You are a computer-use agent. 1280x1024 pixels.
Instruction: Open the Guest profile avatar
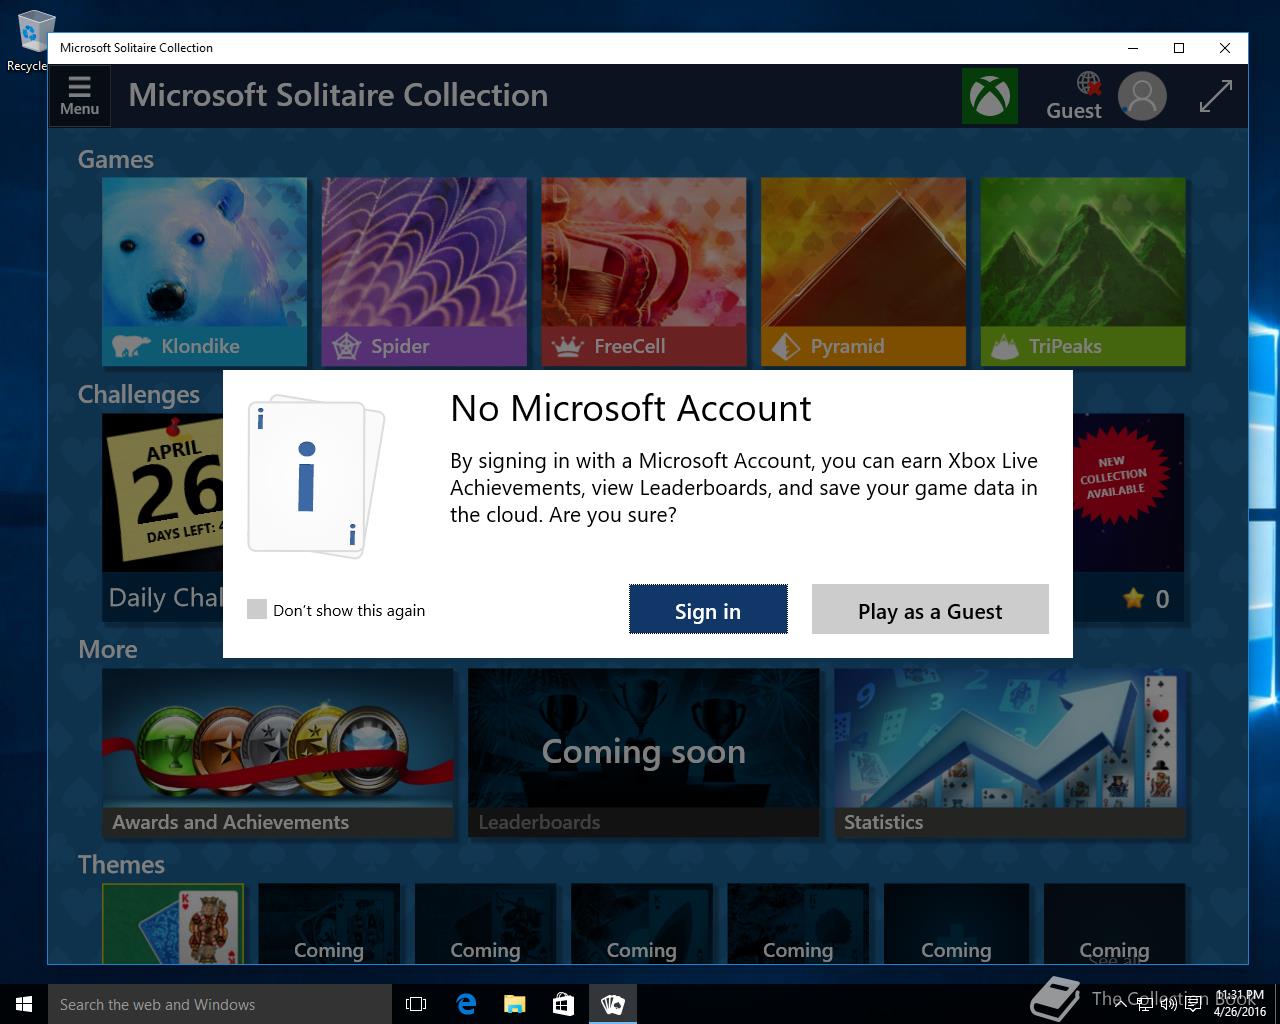click(x=1142, y=96)
